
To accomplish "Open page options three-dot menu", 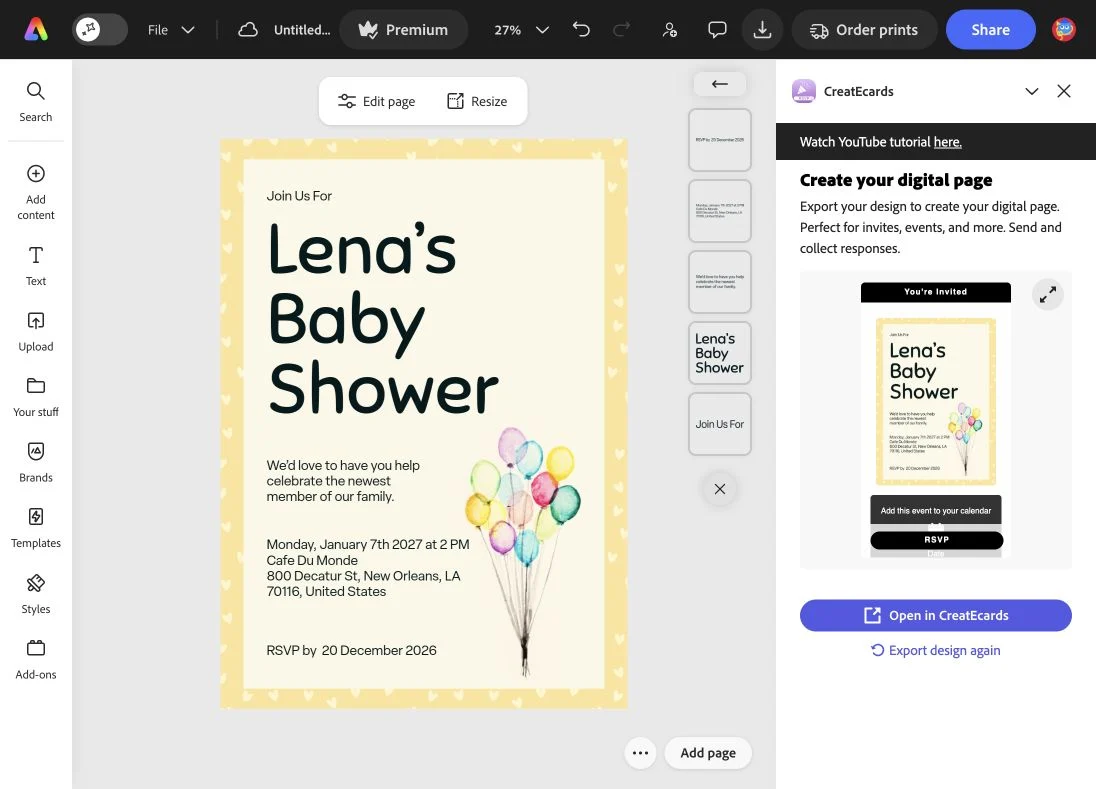I will [640, 753].
